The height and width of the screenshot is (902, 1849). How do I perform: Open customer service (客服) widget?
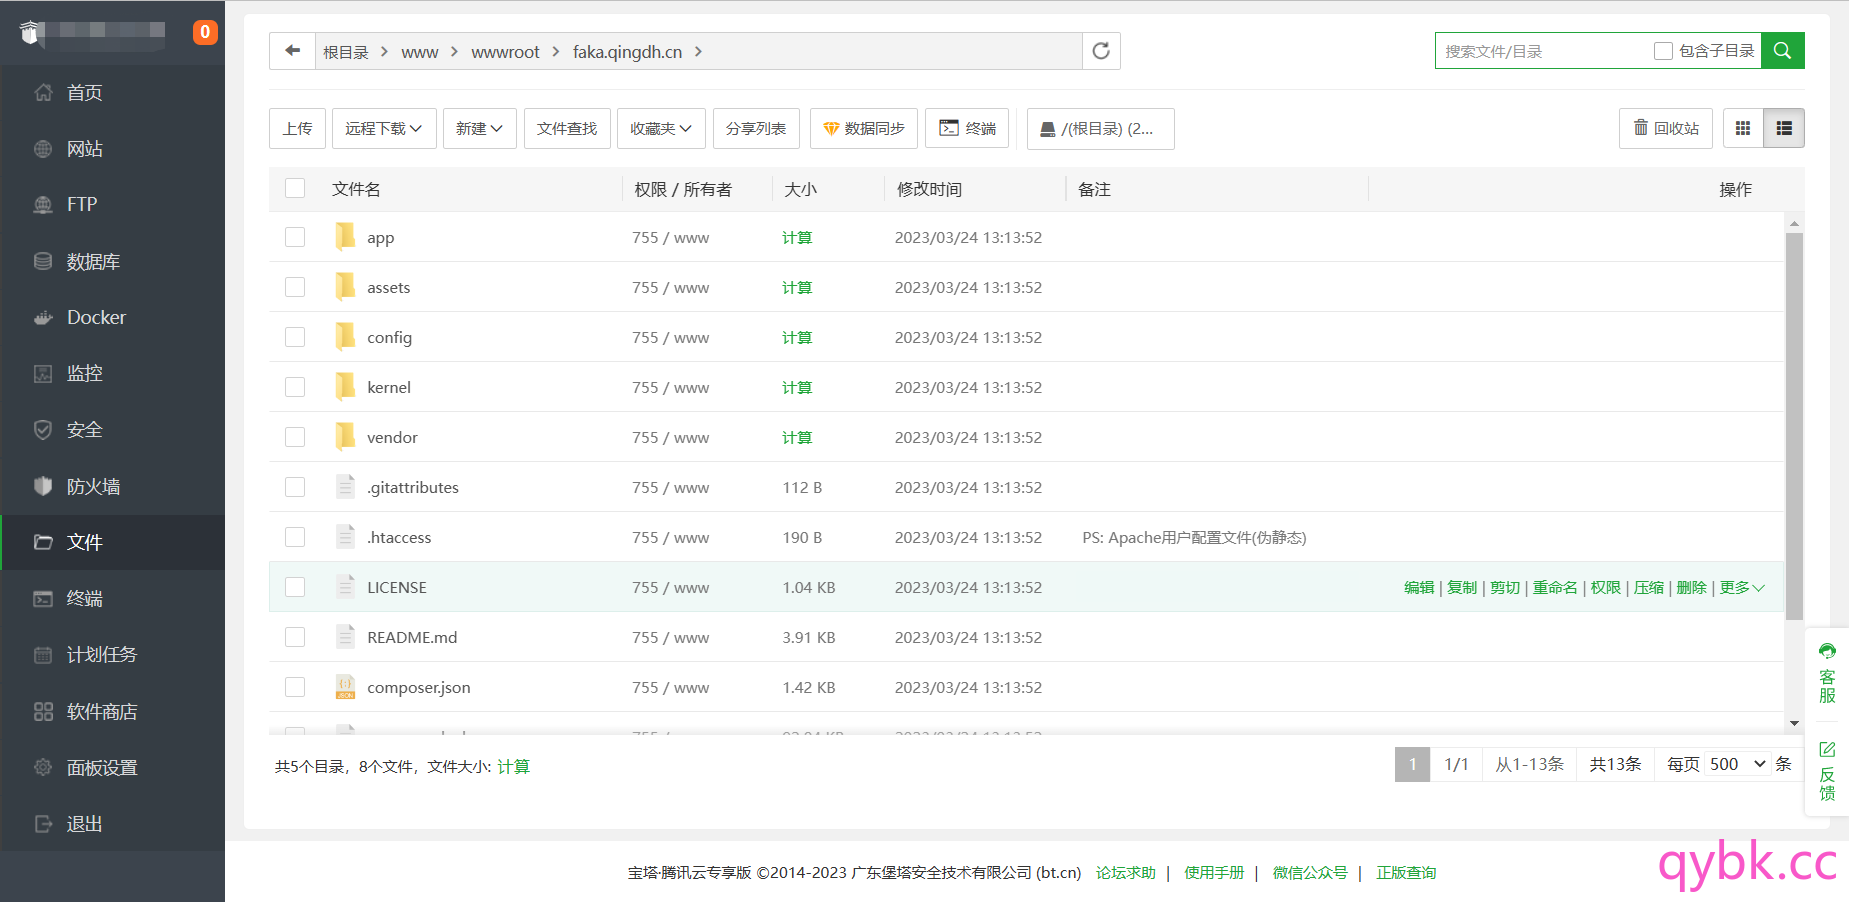(1827, 673)
